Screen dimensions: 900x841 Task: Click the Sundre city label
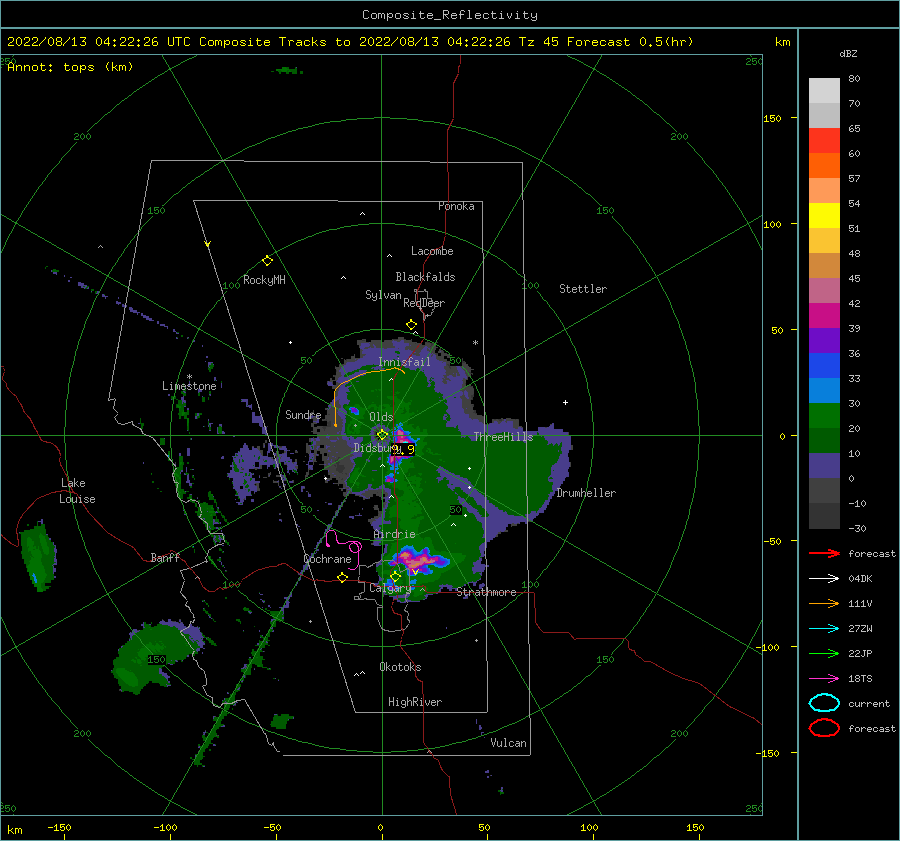[x=303, y=414]
